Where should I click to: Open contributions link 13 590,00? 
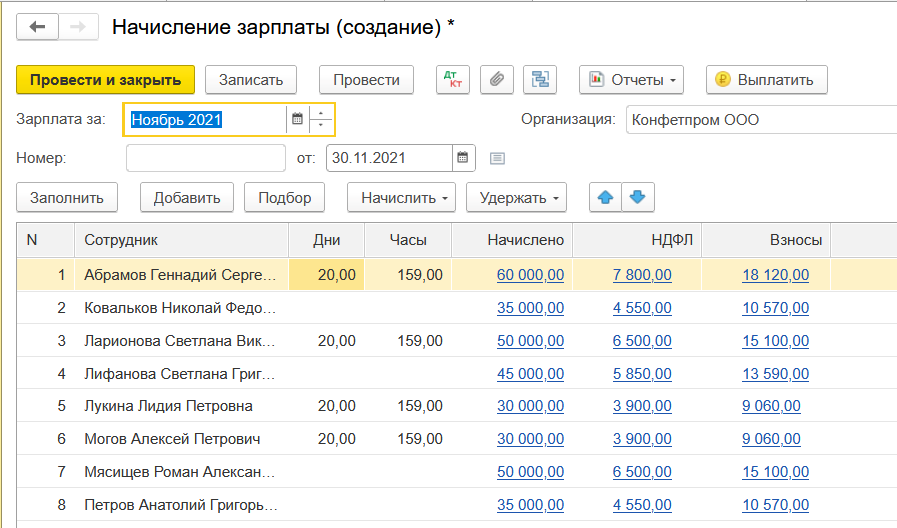click(x=775, y=374)
